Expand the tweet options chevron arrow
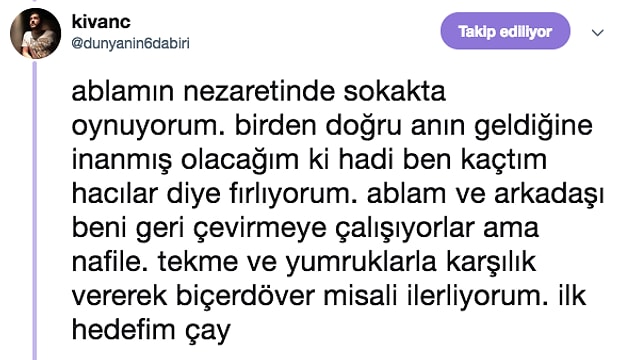The image size is (635, 360). [x=598, y=32]
